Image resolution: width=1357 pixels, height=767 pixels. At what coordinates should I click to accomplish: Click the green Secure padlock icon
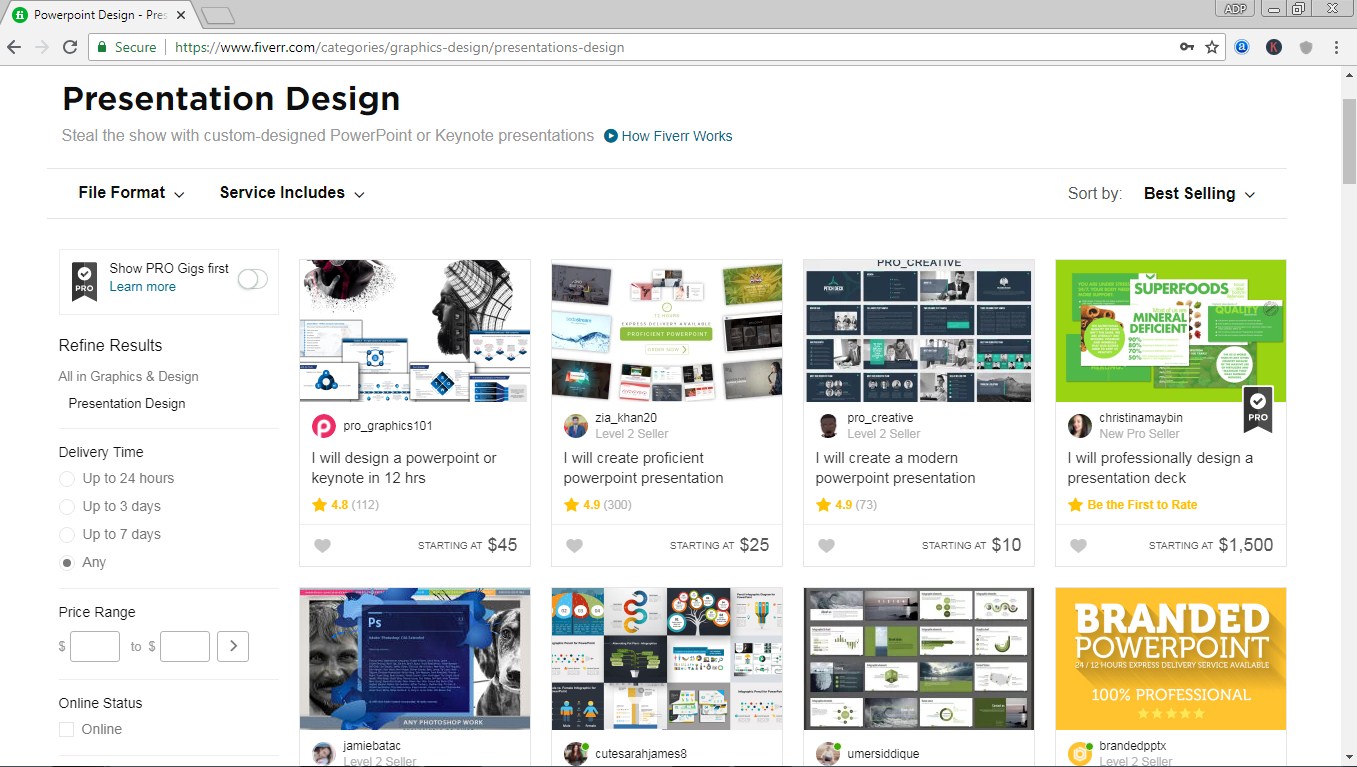click(101, 47)
